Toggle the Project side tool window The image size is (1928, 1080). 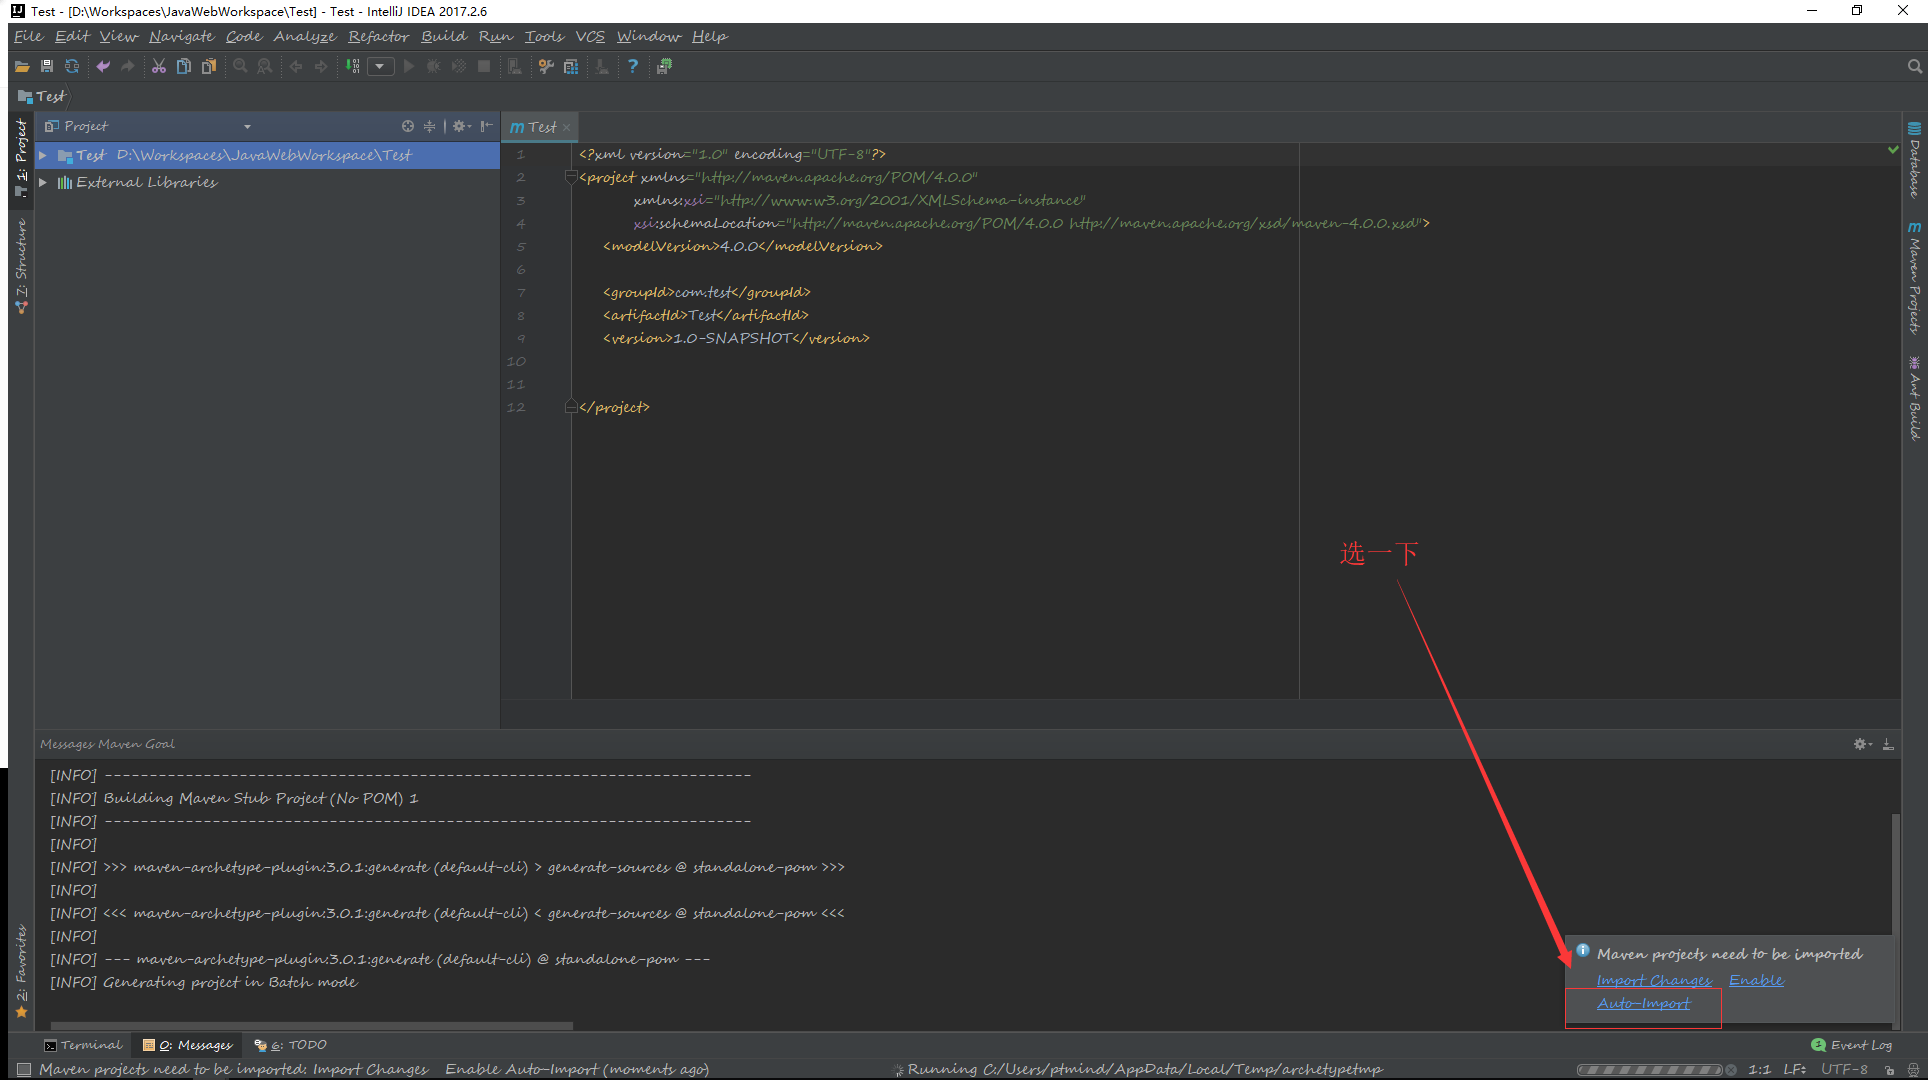[x=21, y=157]
